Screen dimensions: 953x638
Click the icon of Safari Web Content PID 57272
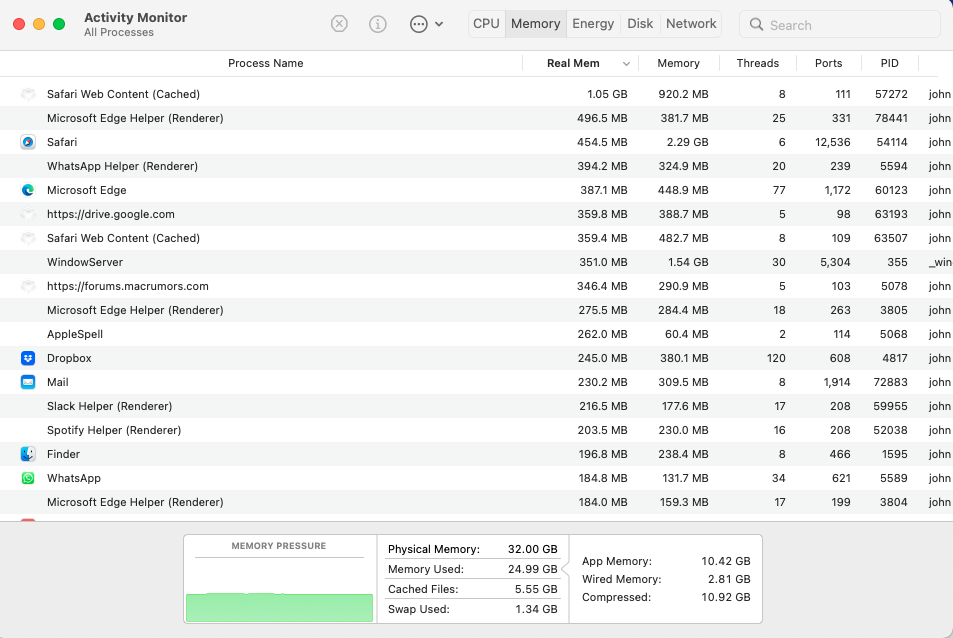point(28,94)
